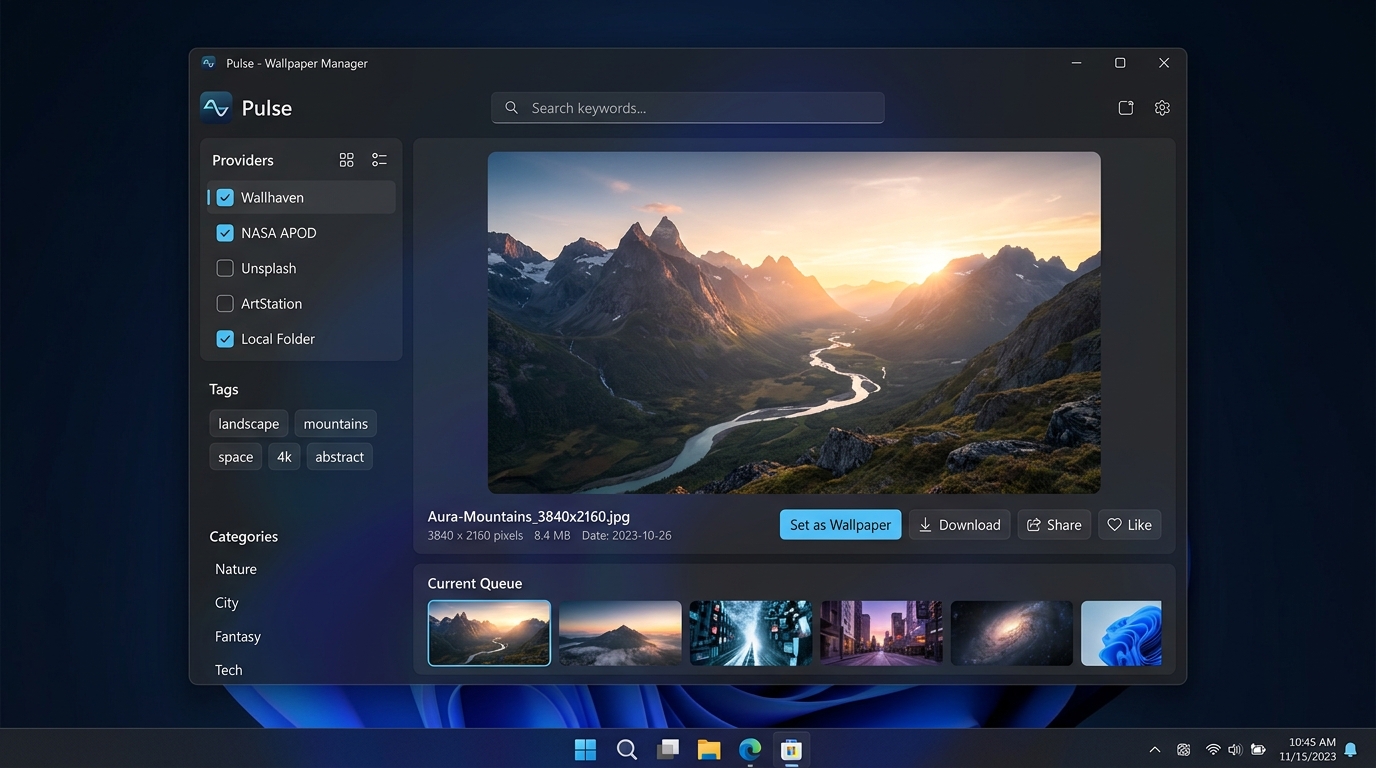Viewport: 1376px width, 768px height.
Task: Select the Windows bloom queue thumbnail
Action: tap(1121, 633)
